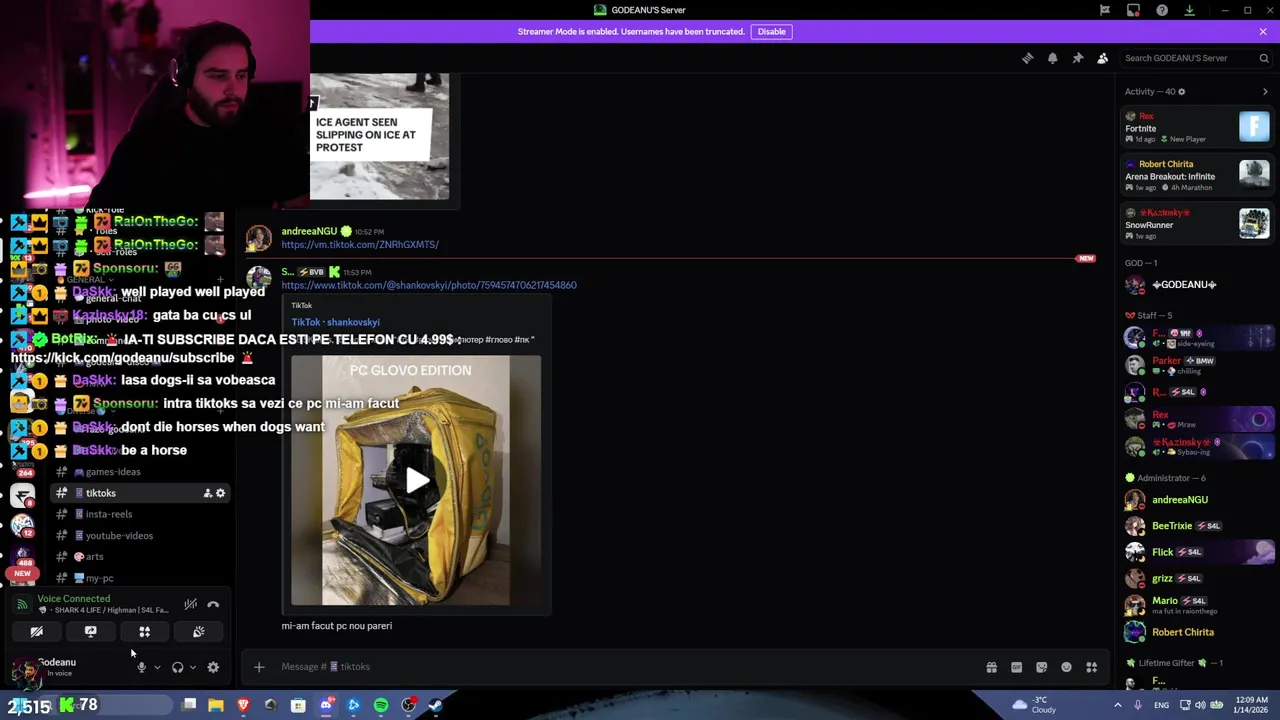Open the quests flag icon in title bar

click(x=1105, y=10)
